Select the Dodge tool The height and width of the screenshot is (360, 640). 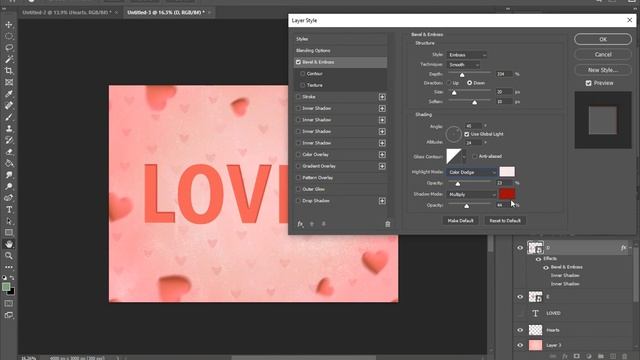pos(9,187)
